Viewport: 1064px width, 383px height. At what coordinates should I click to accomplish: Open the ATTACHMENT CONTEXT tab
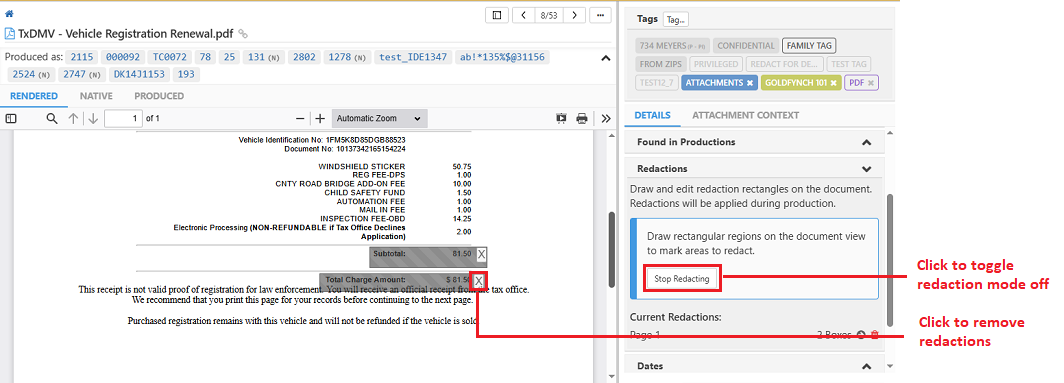[745, 115]
